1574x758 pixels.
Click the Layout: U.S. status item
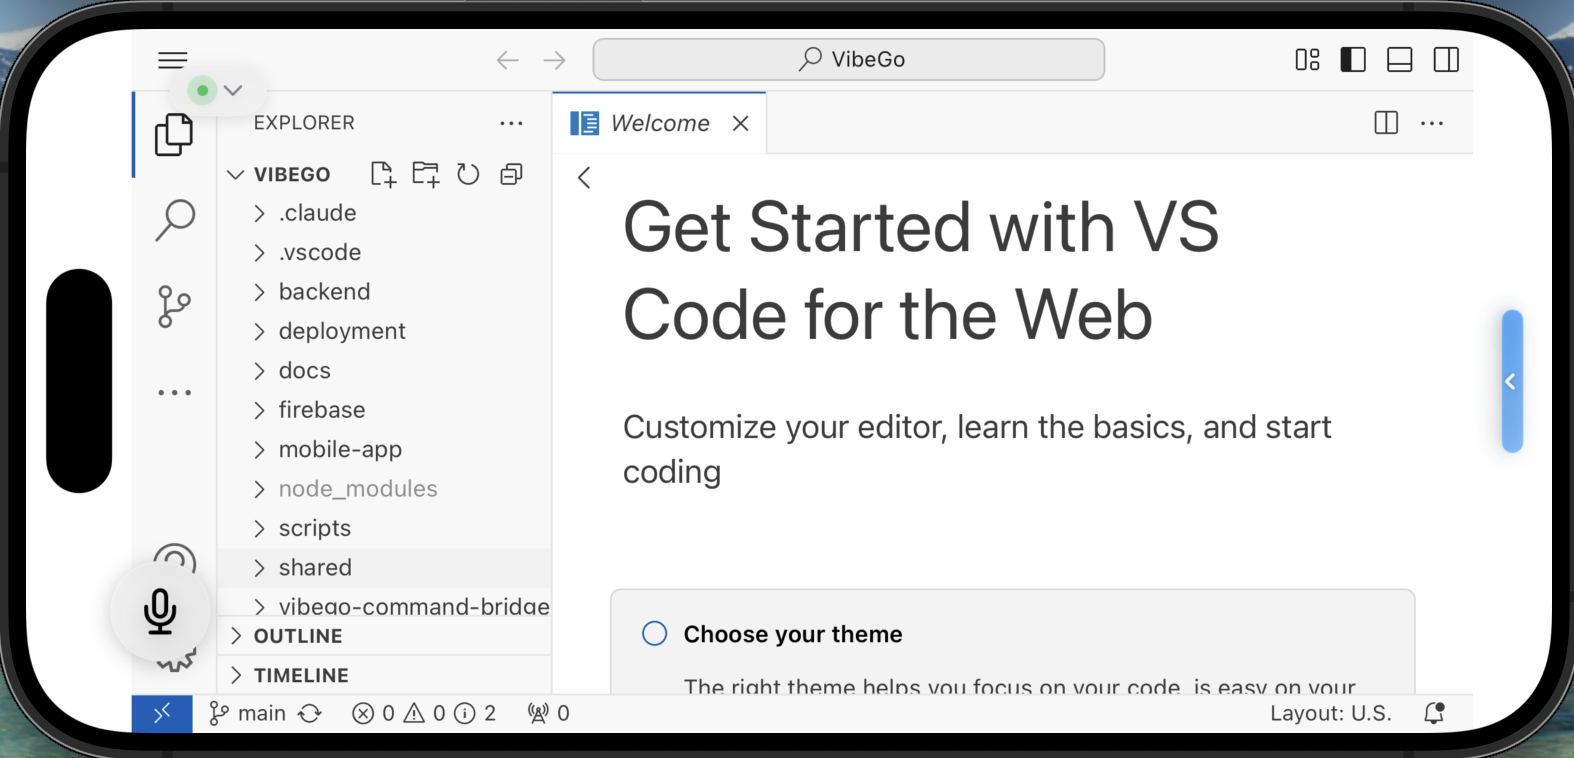(1330, 713)
